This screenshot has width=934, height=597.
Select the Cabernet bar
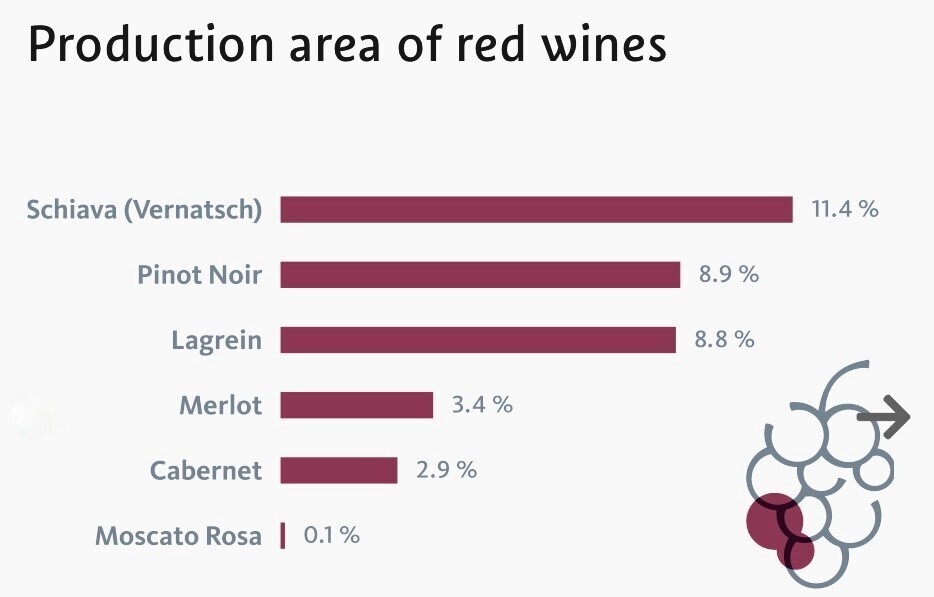[x=339, y=471]
